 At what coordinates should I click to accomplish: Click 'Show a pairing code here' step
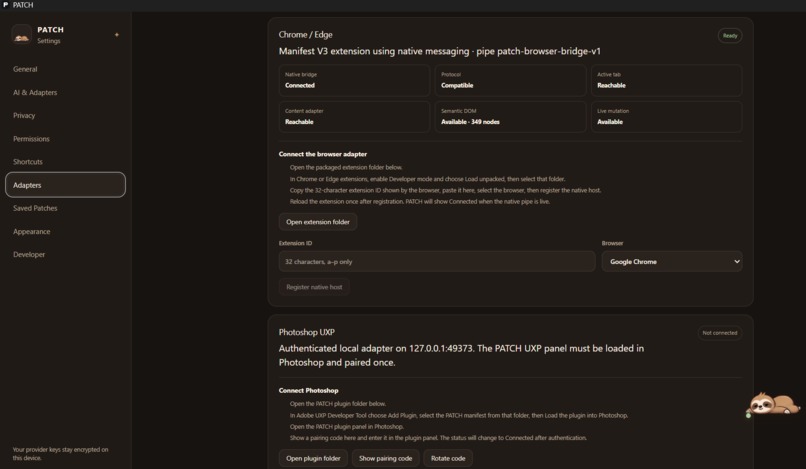438,438
